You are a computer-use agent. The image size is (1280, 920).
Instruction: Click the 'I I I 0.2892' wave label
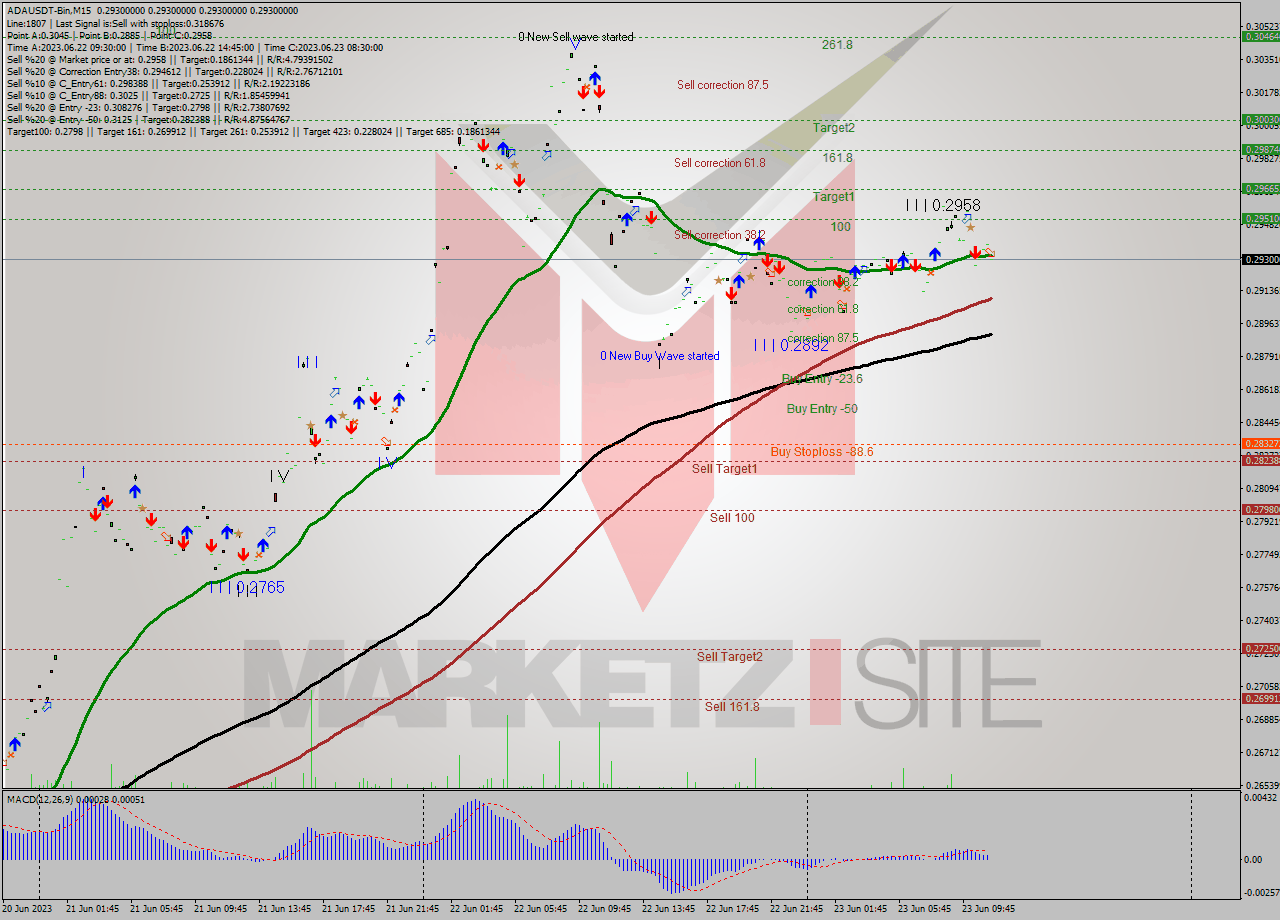[792, 345]
